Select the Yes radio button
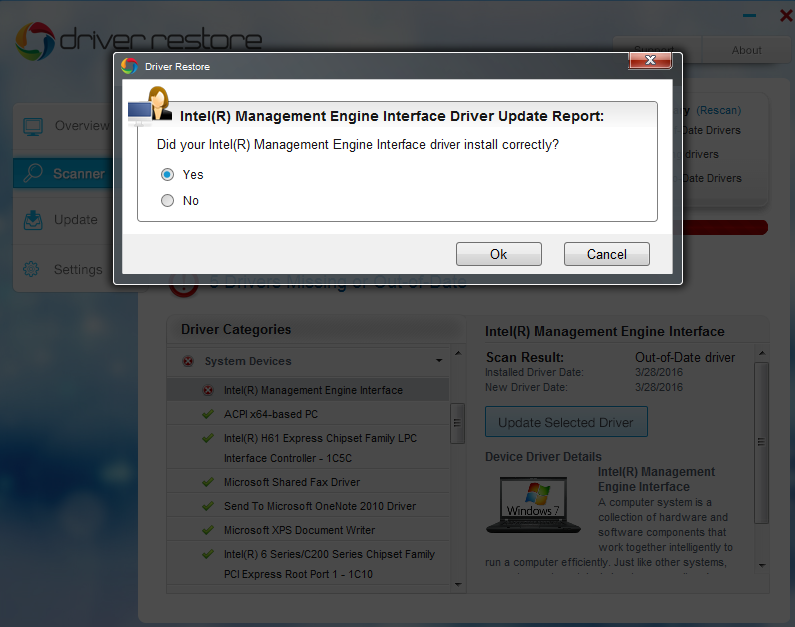This screenshot has height=627, width=795. pyautogui.click(x=167, y=175)
